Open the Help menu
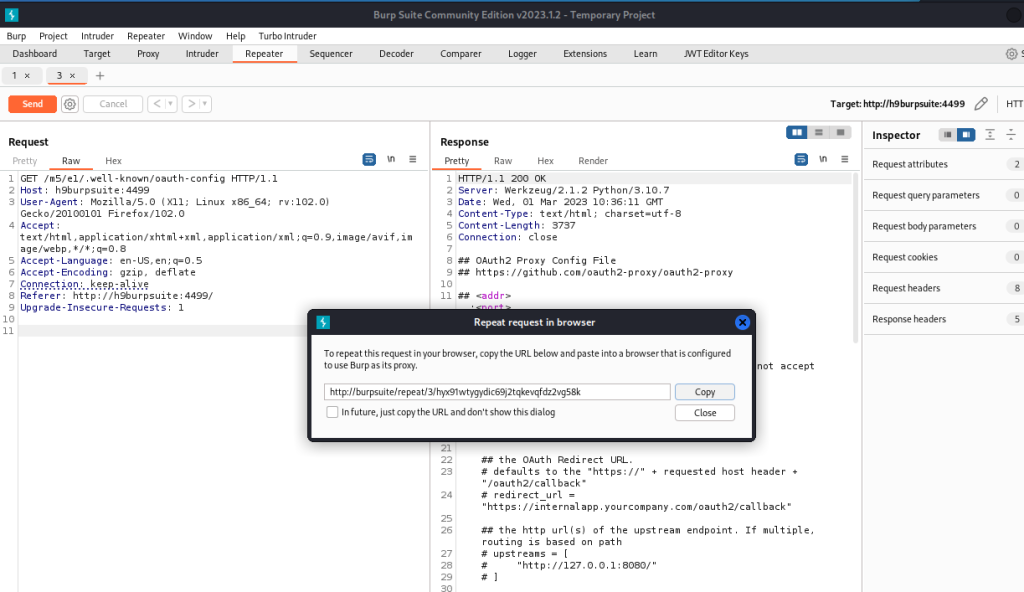 [x=236, y=36]
